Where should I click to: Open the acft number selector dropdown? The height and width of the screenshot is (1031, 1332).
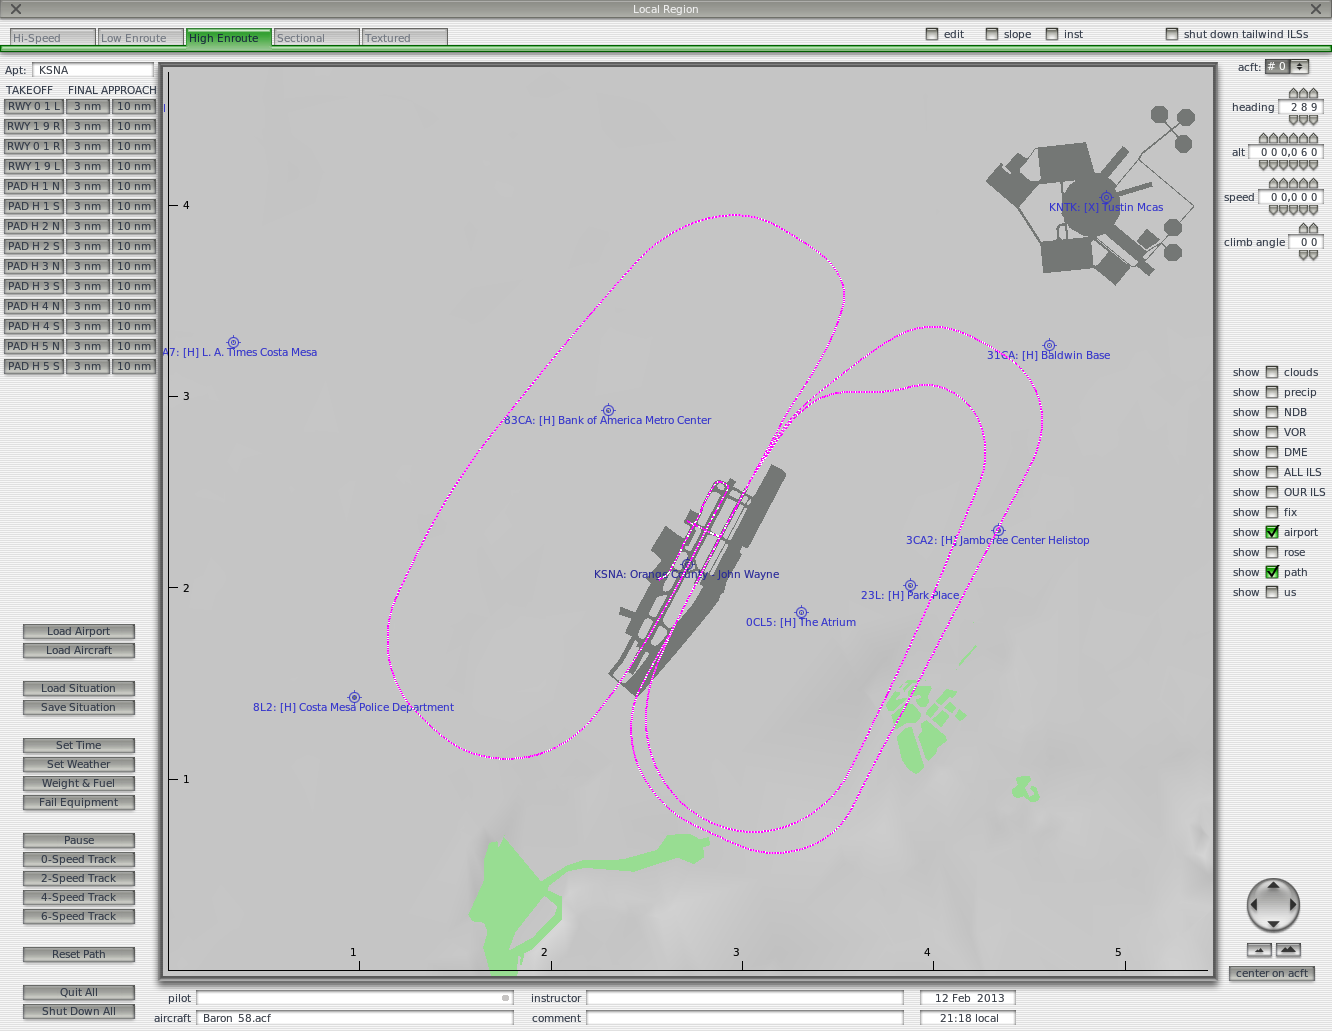[x=1299, y=67]
